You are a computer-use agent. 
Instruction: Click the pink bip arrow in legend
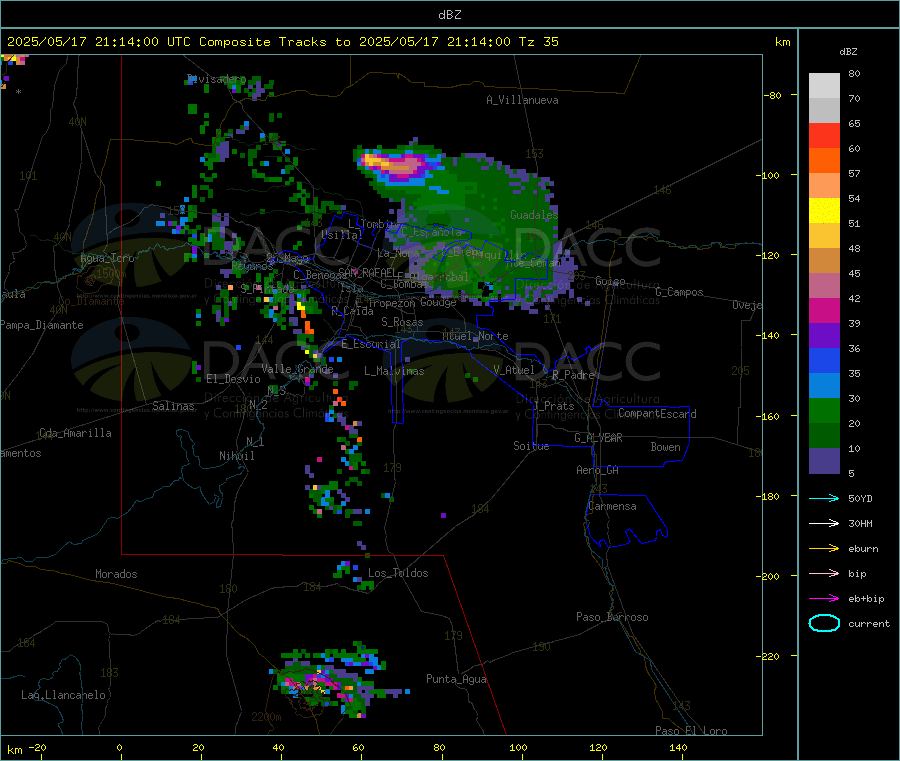coord(824,573)
